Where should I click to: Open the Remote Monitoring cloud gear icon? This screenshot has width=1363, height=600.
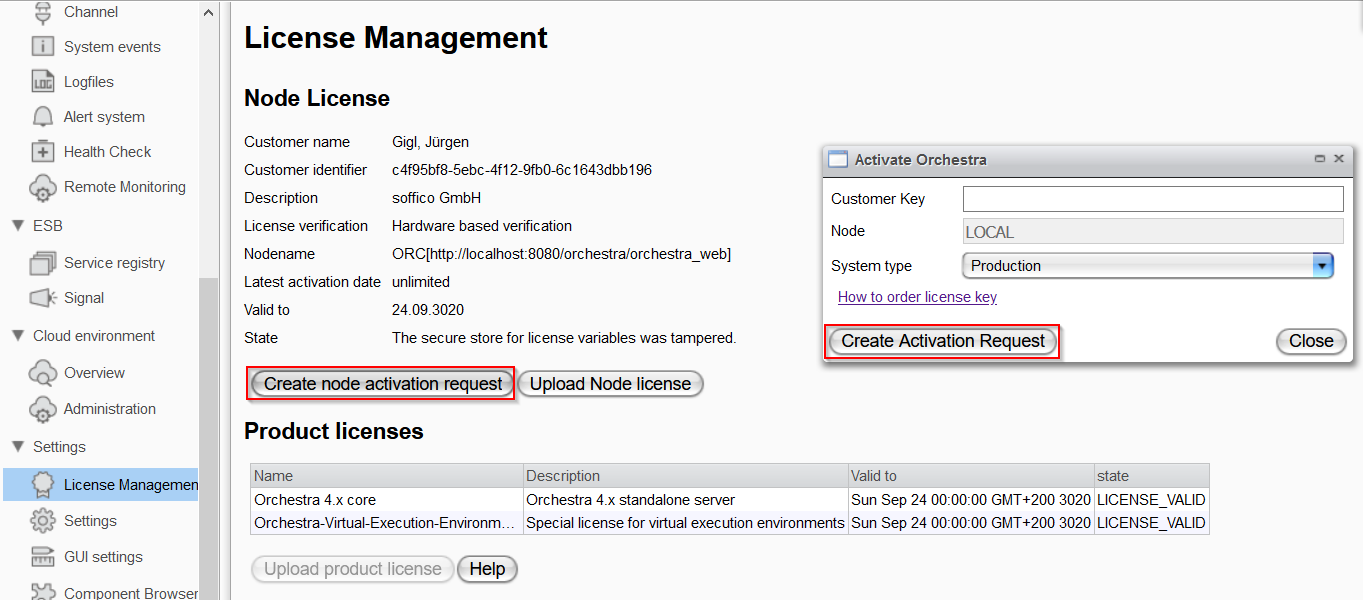pyautogui.click(x=42, y=187)
